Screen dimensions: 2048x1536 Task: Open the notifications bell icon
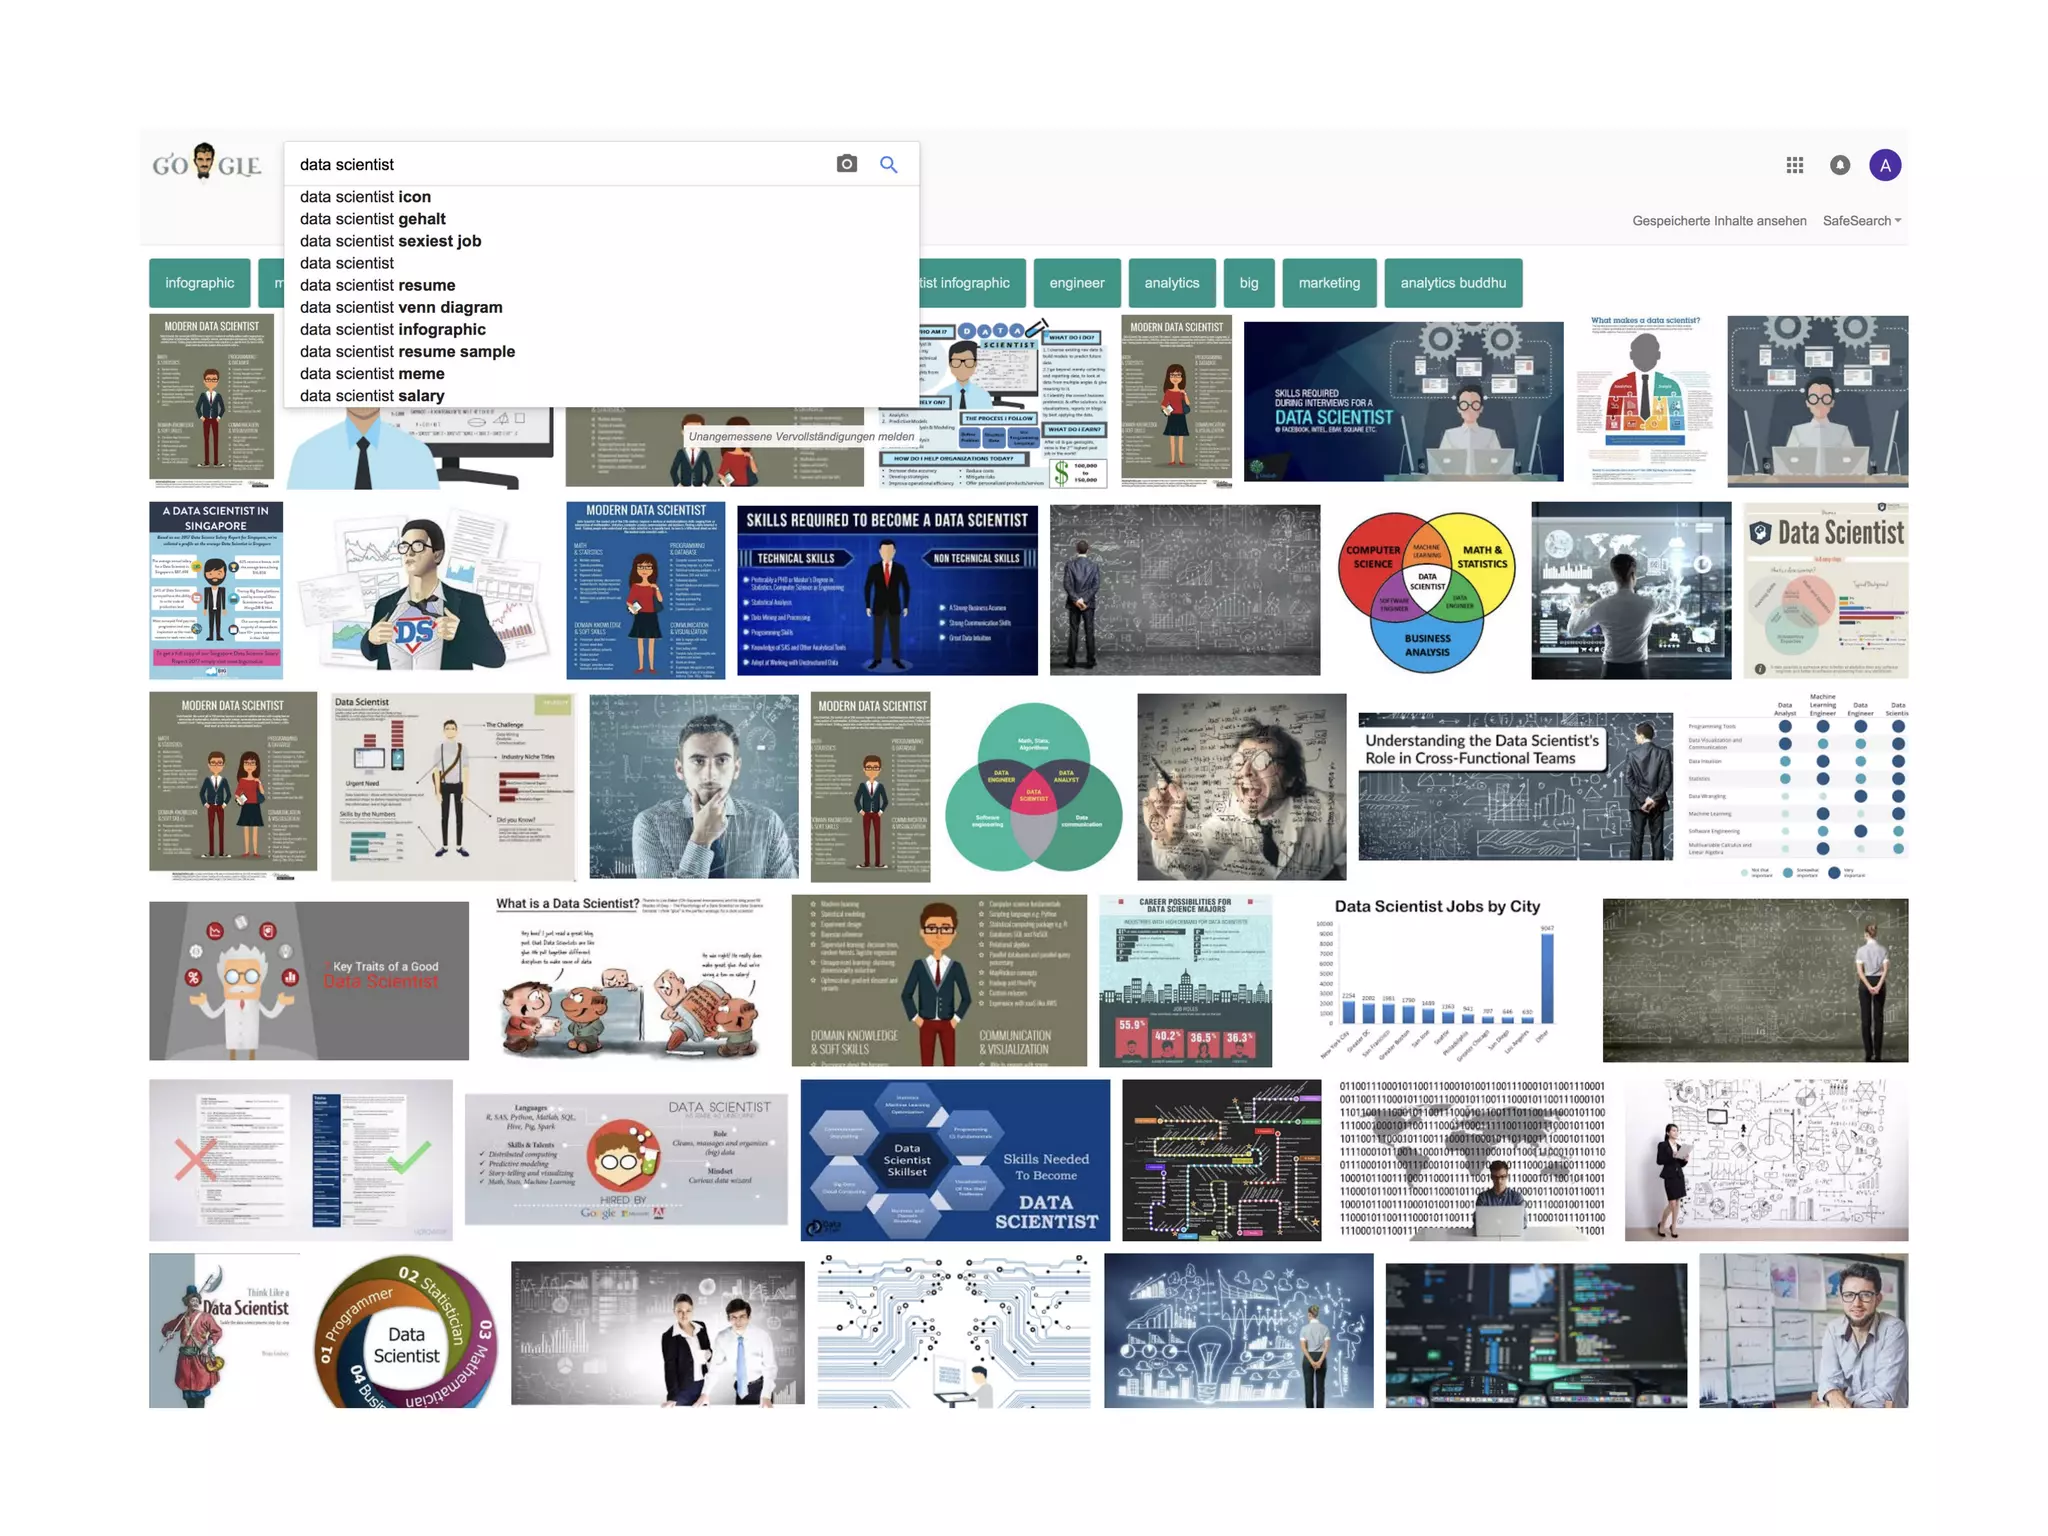pos(1839,165)
